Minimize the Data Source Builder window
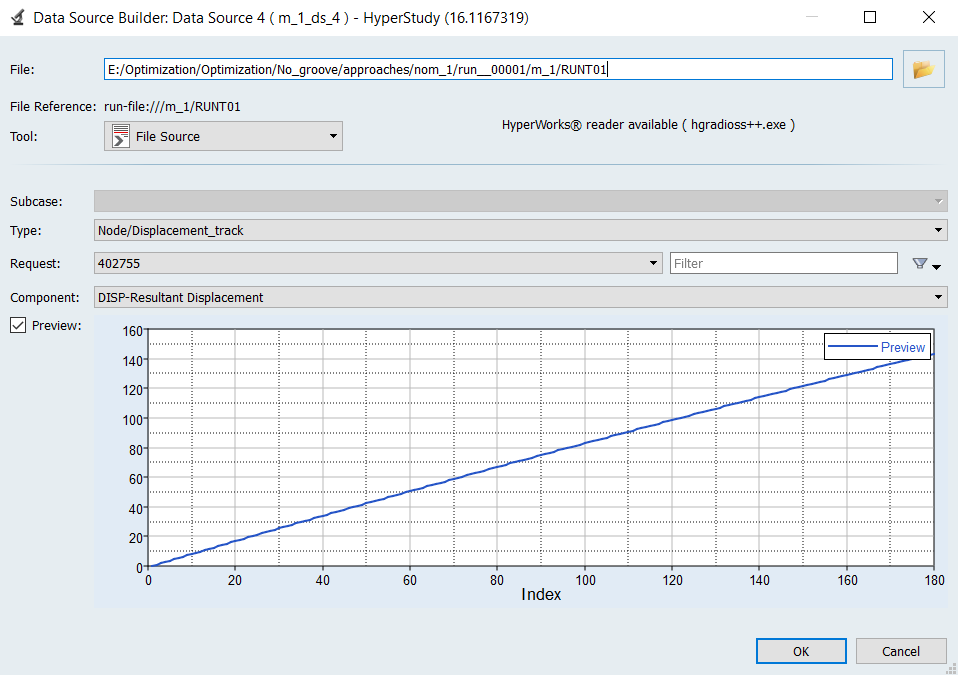 811,17
